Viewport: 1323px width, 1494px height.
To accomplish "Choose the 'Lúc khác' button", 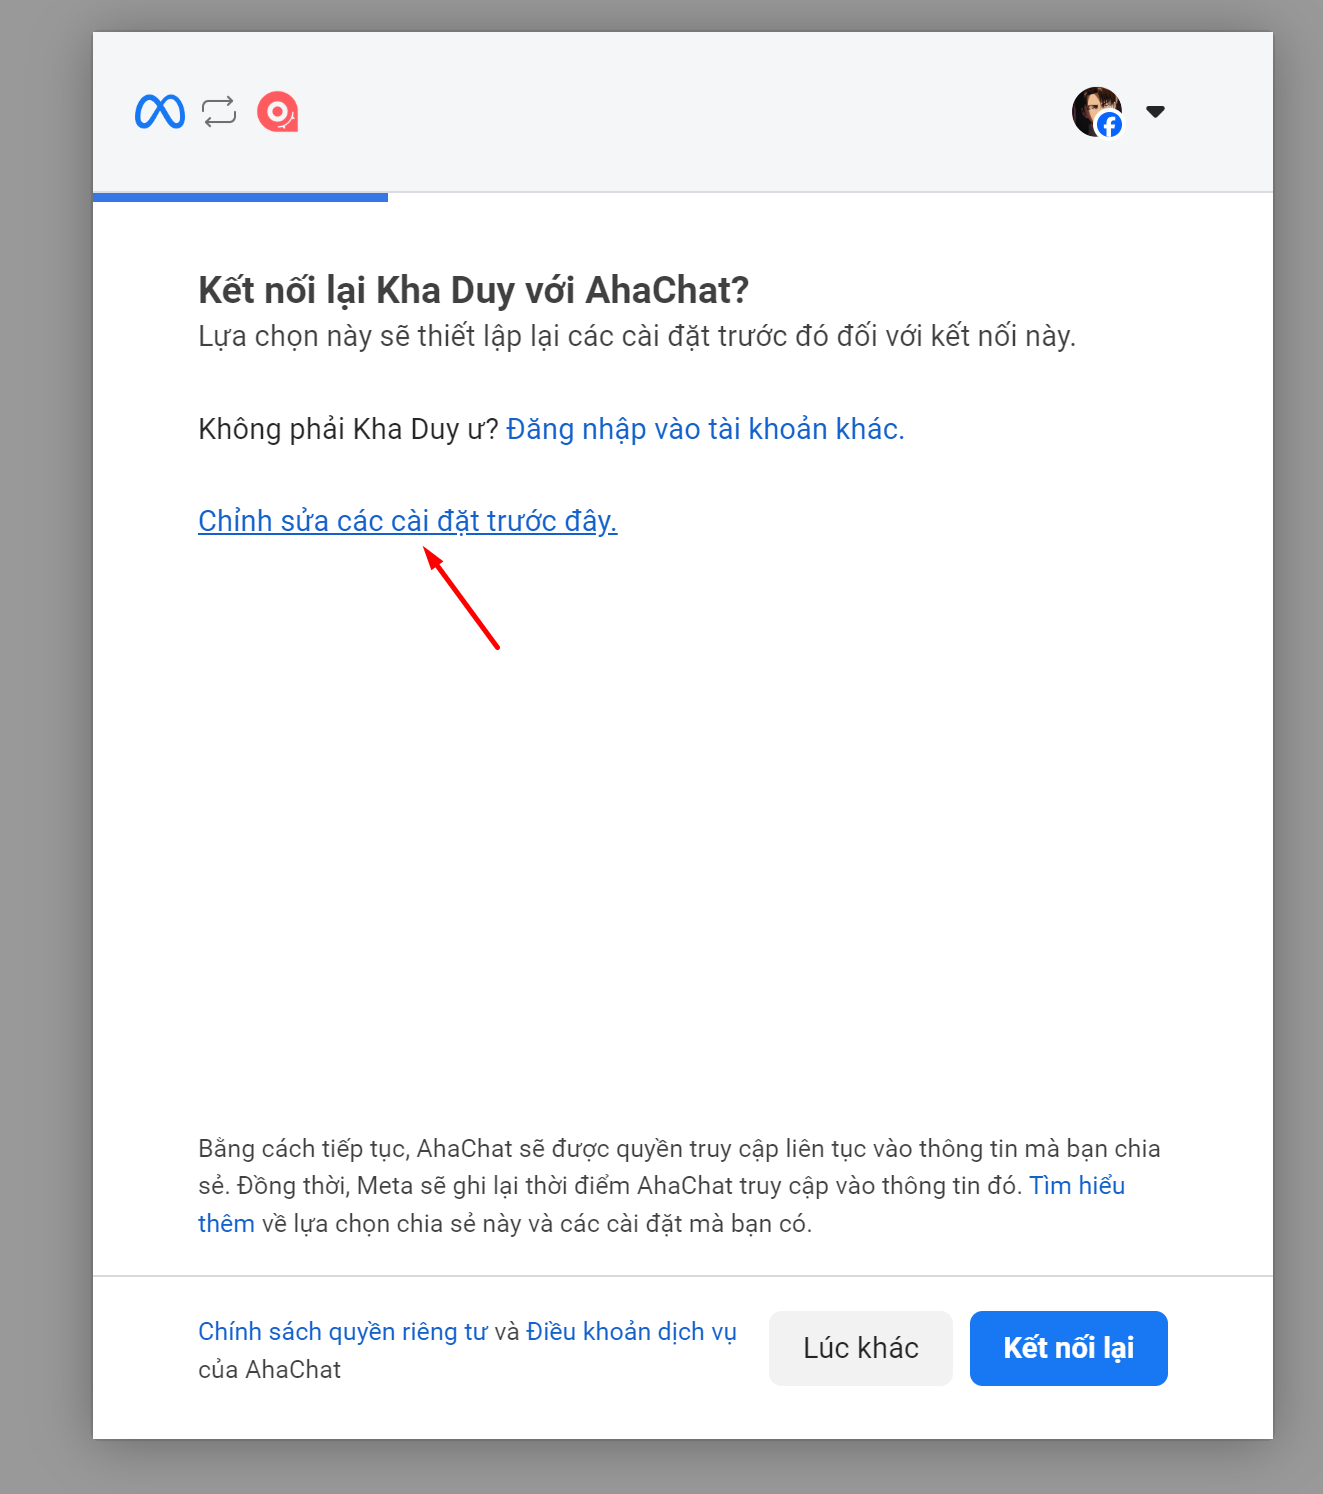I will pos(861,1348).
